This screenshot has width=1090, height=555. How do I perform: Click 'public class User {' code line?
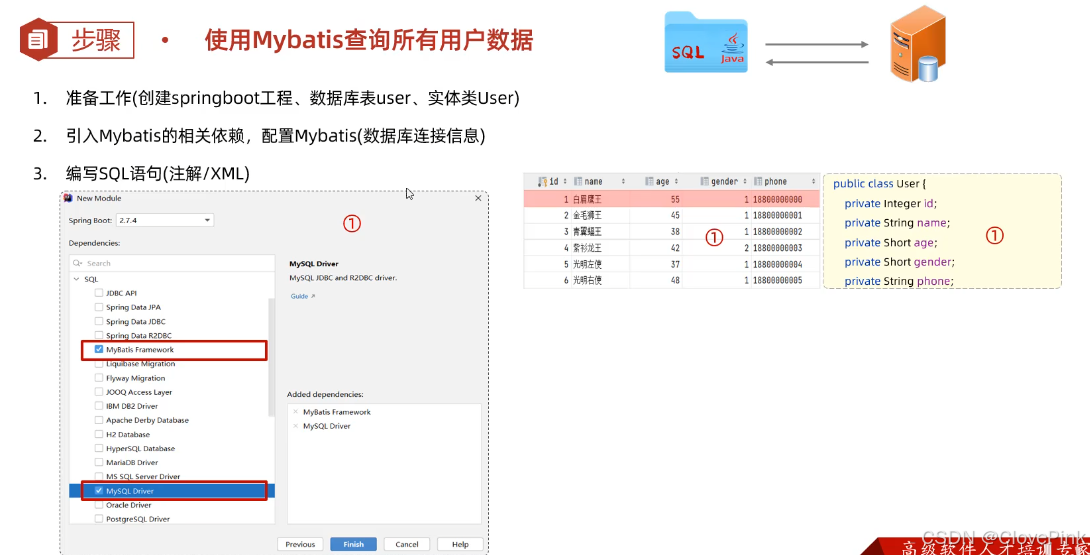879,184
